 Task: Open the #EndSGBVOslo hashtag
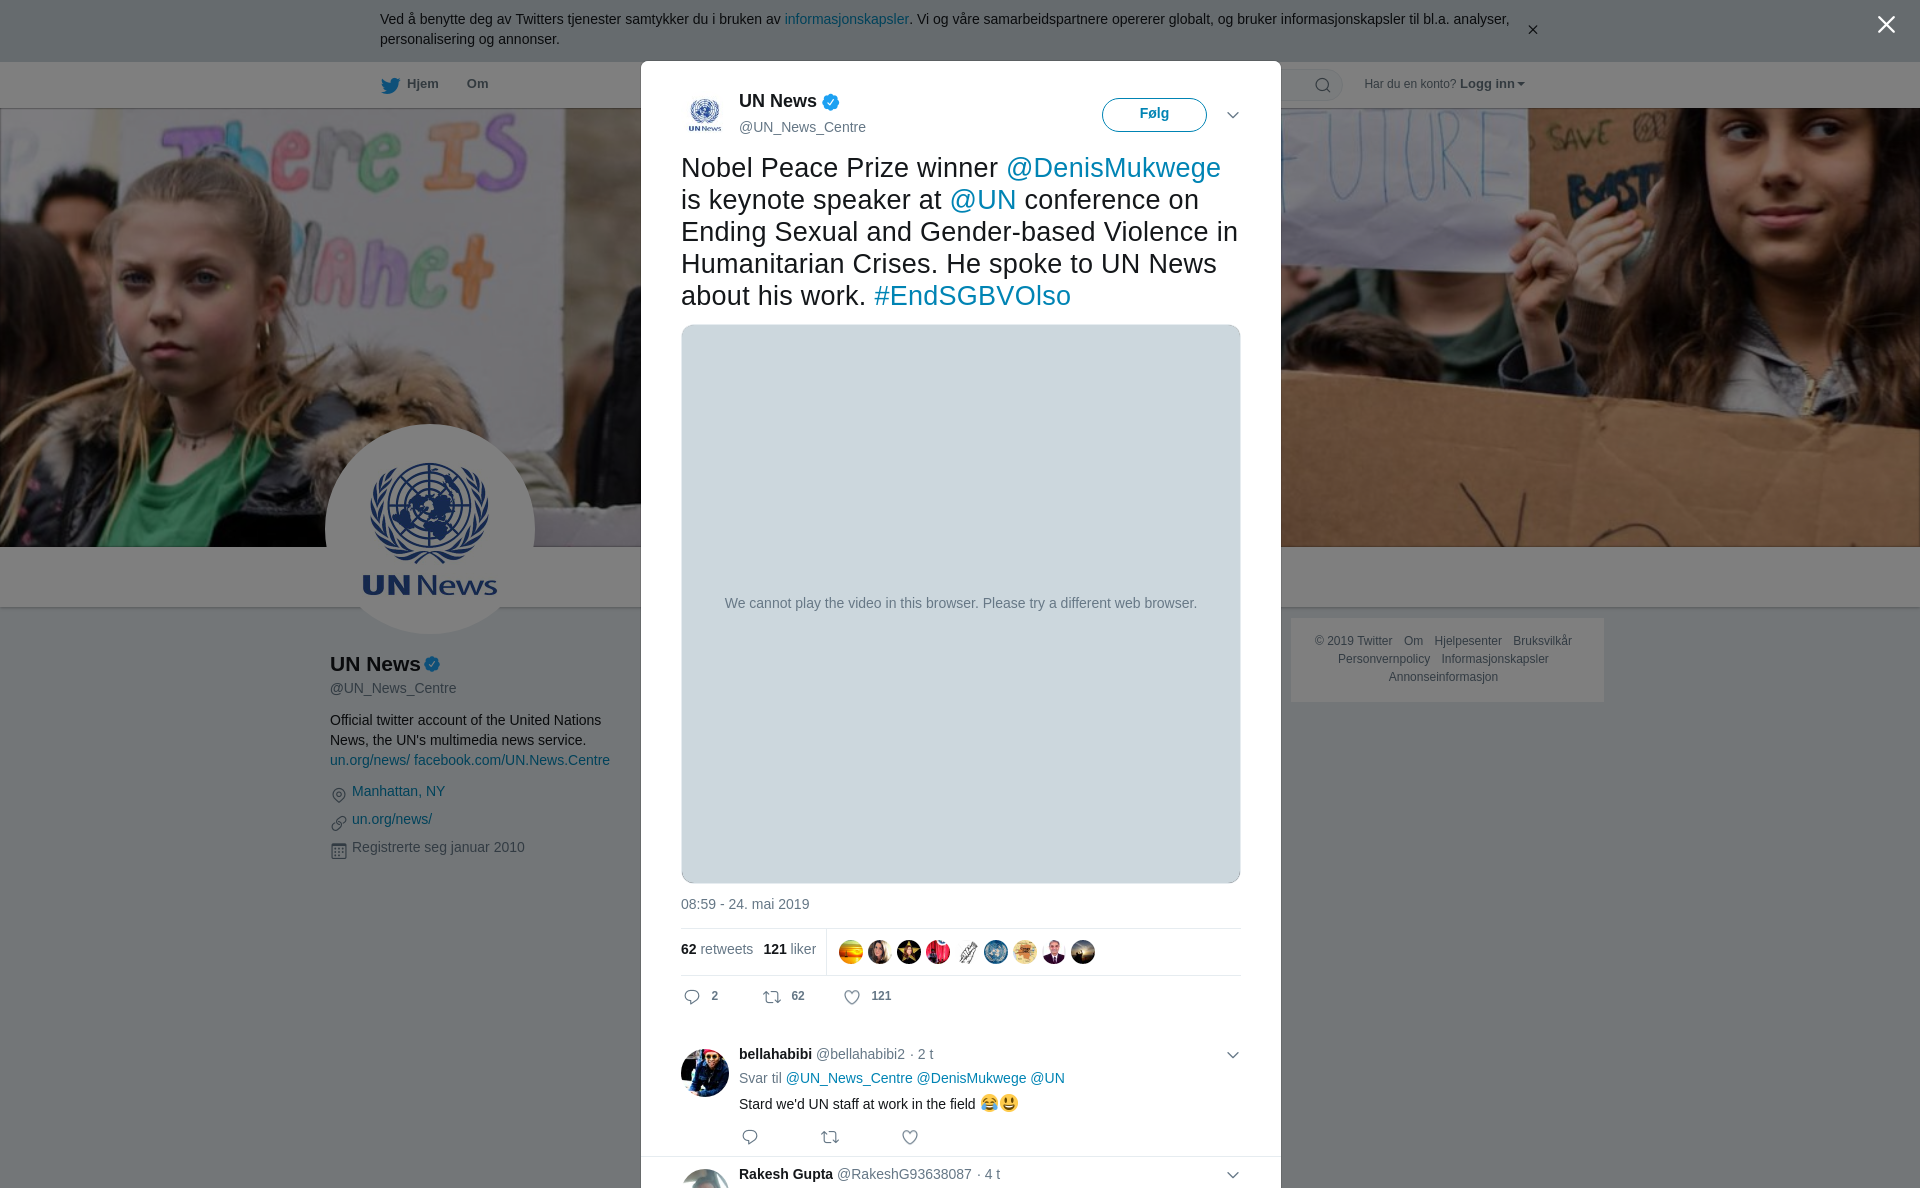(972, 296)
